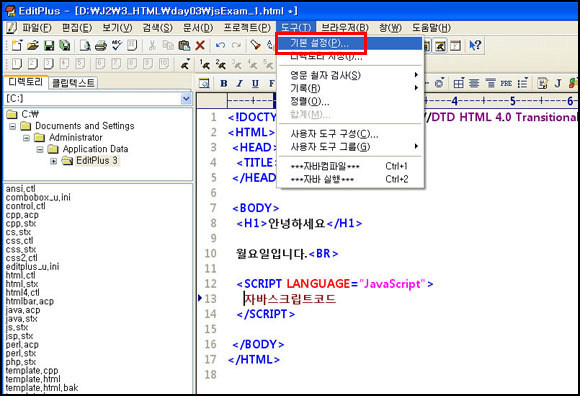Select editplus_u.ini in file list

pyautogui.click(x=33, y=267)
